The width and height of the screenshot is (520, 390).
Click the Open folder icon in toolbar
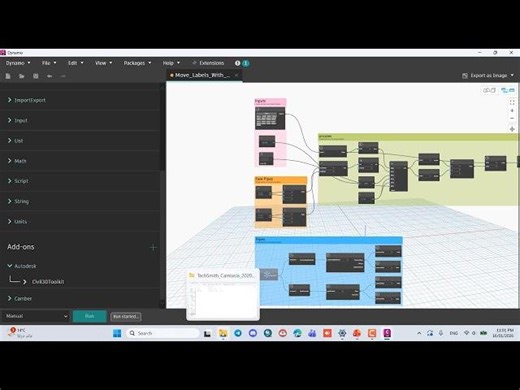point(22,76)
